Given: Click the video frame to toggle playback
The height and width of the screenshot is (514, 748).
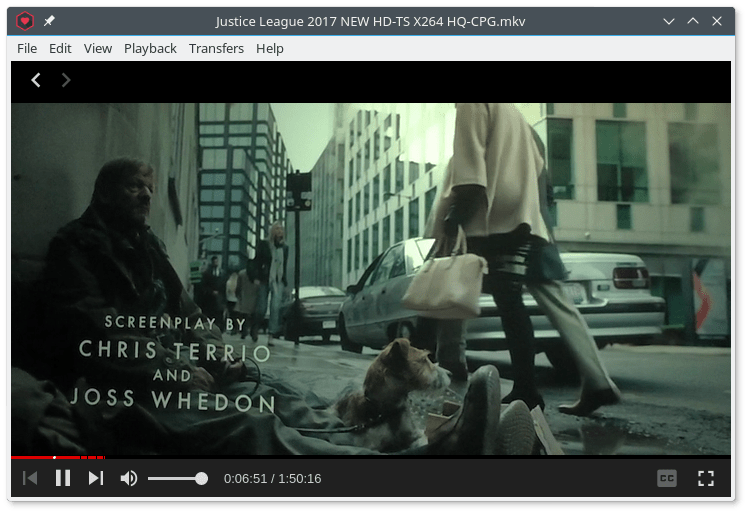Looking at the screenshot, I should tap(371, 279).
